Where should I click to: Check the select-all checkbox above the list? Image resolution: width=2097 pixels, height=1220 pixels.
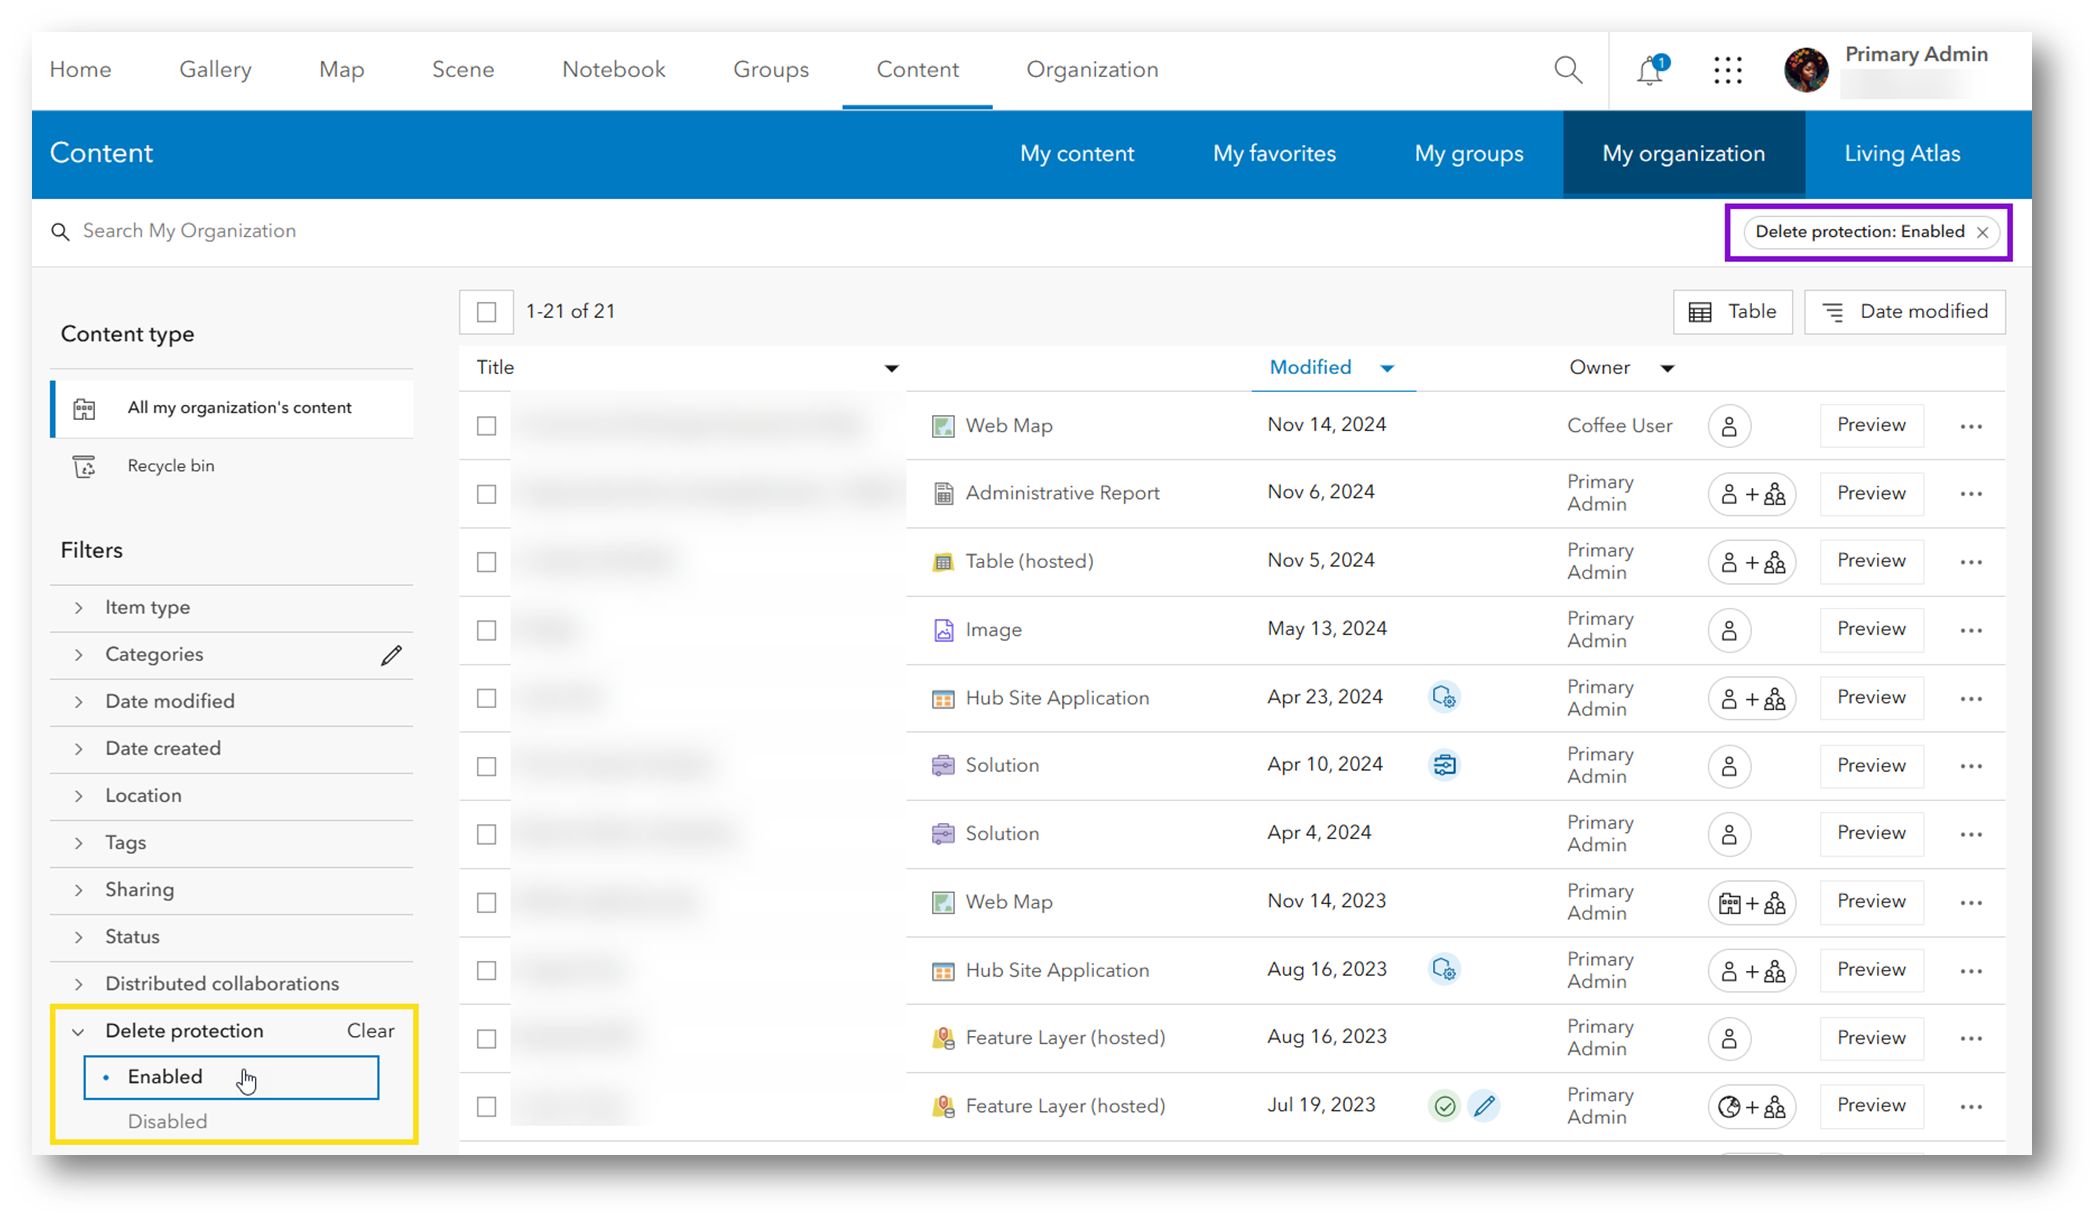tap(486, 311)
